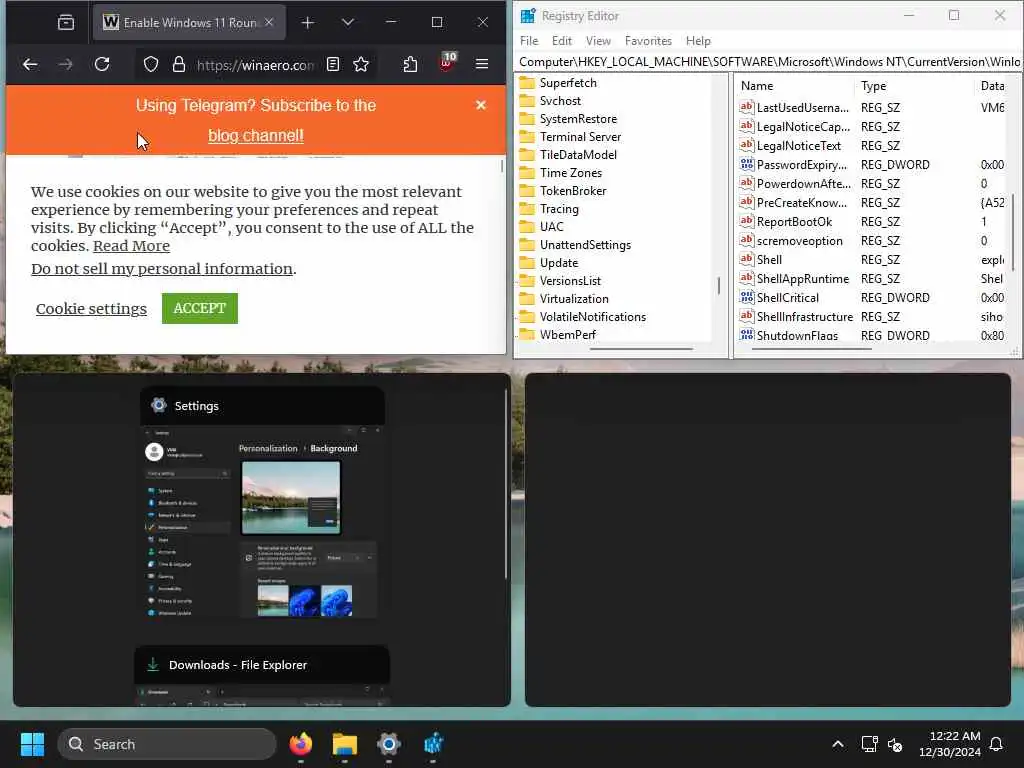
Task: Select the VersionsList key
Action: 570,281
